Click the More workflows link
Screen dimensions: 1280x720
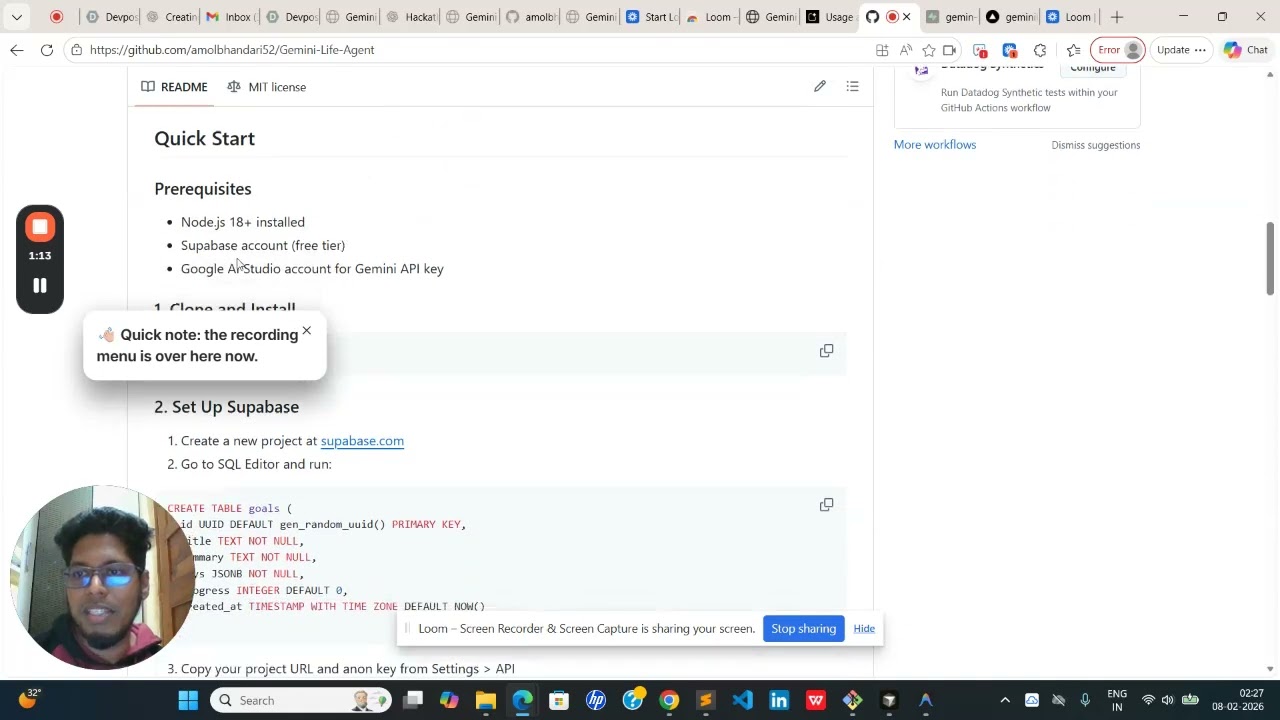click(x=935, y=145)
